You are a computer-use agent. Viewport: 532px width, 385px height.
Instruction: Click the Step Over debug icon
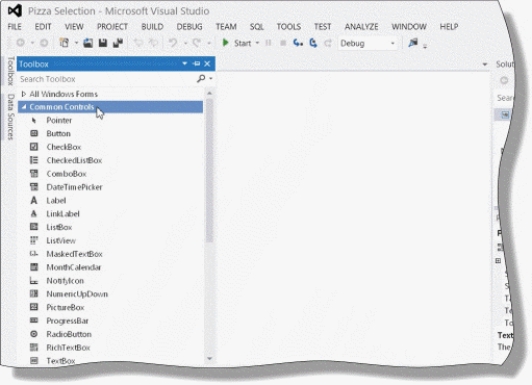point(313,43)
